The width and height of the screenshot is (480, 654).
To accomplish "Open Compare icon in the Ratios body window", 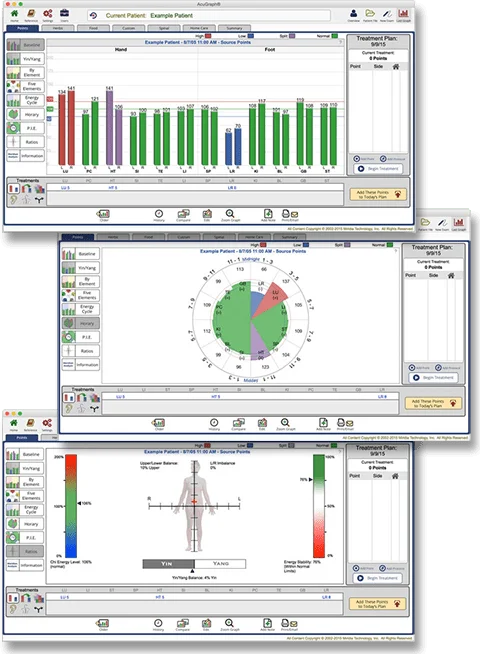I will click(x=182, y=624).
